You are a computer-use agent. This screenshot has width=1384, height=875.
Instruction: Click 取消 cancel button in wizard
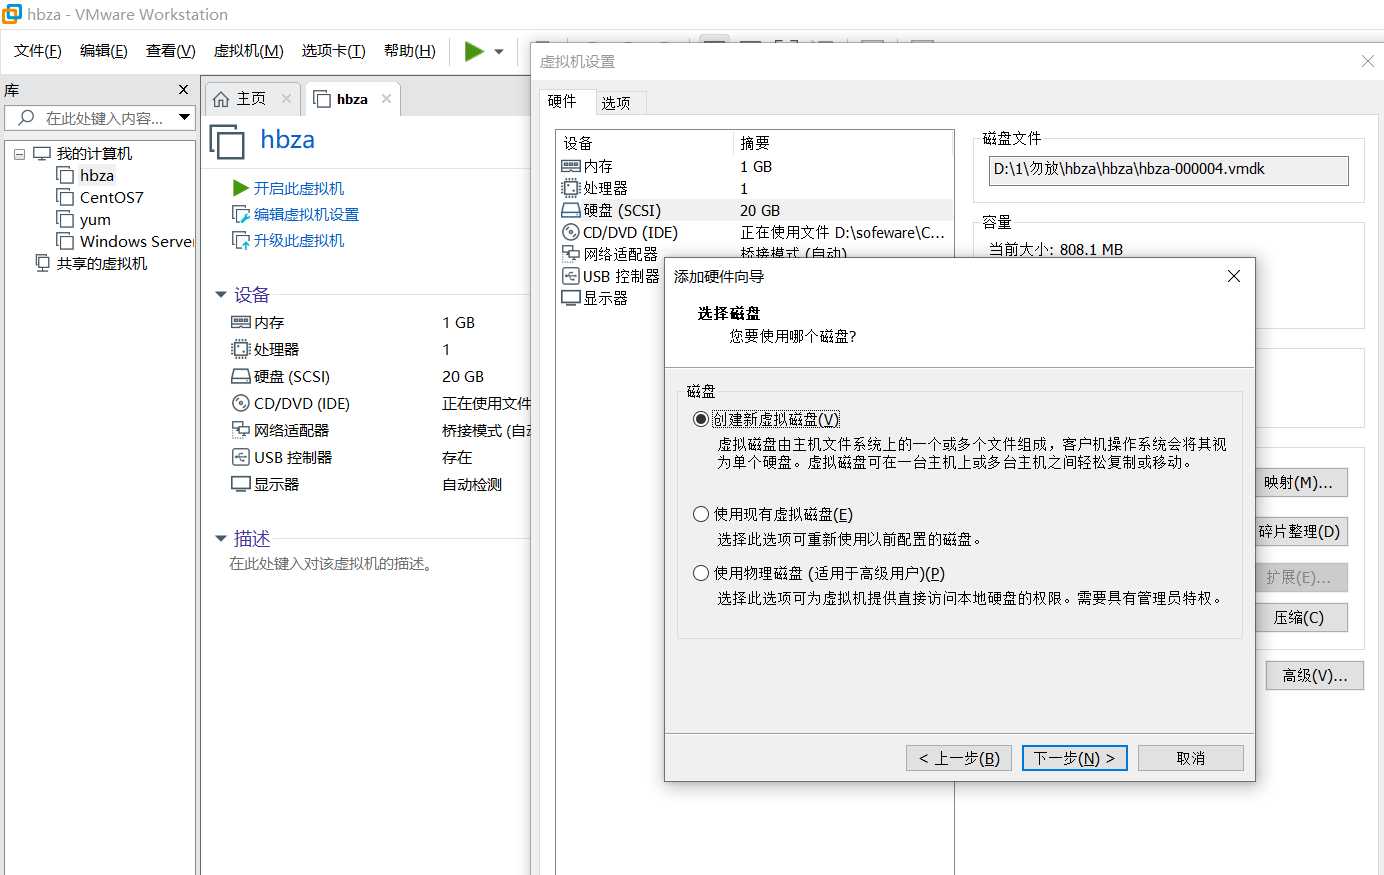[x=1190, y=758]
